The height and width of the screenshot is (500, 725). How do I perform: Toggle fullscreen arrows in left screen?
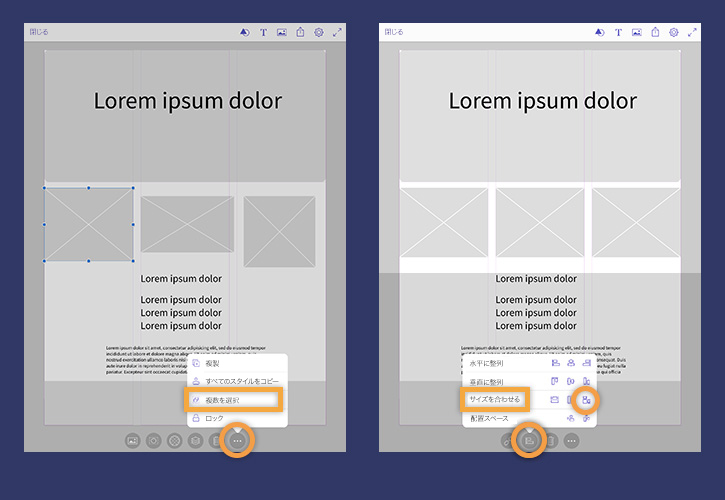coord(337,32)
